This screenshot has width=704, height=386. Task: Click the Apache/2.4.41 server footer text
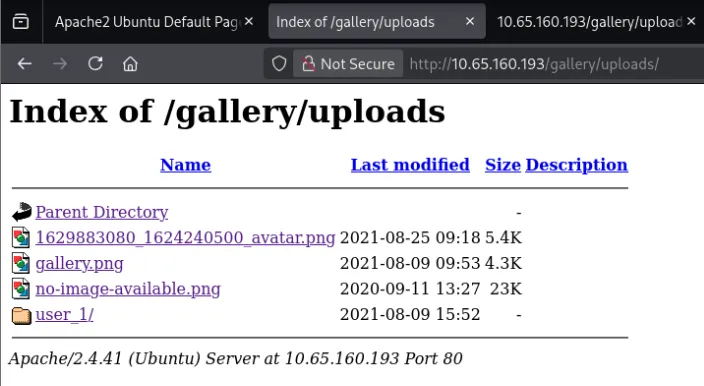point(235,358)
